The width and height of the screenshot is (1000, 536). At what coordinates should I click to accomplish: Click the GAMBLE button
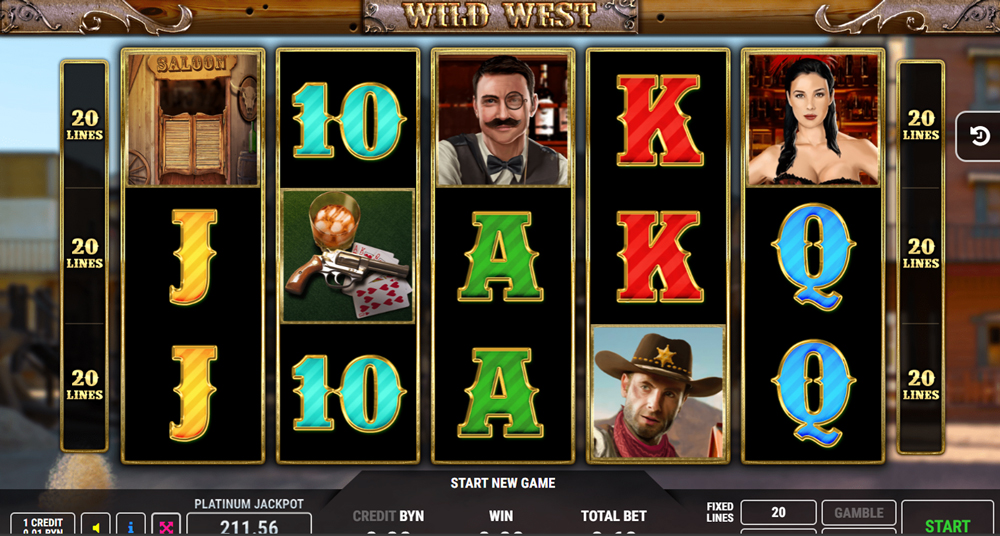coord(858,512)
